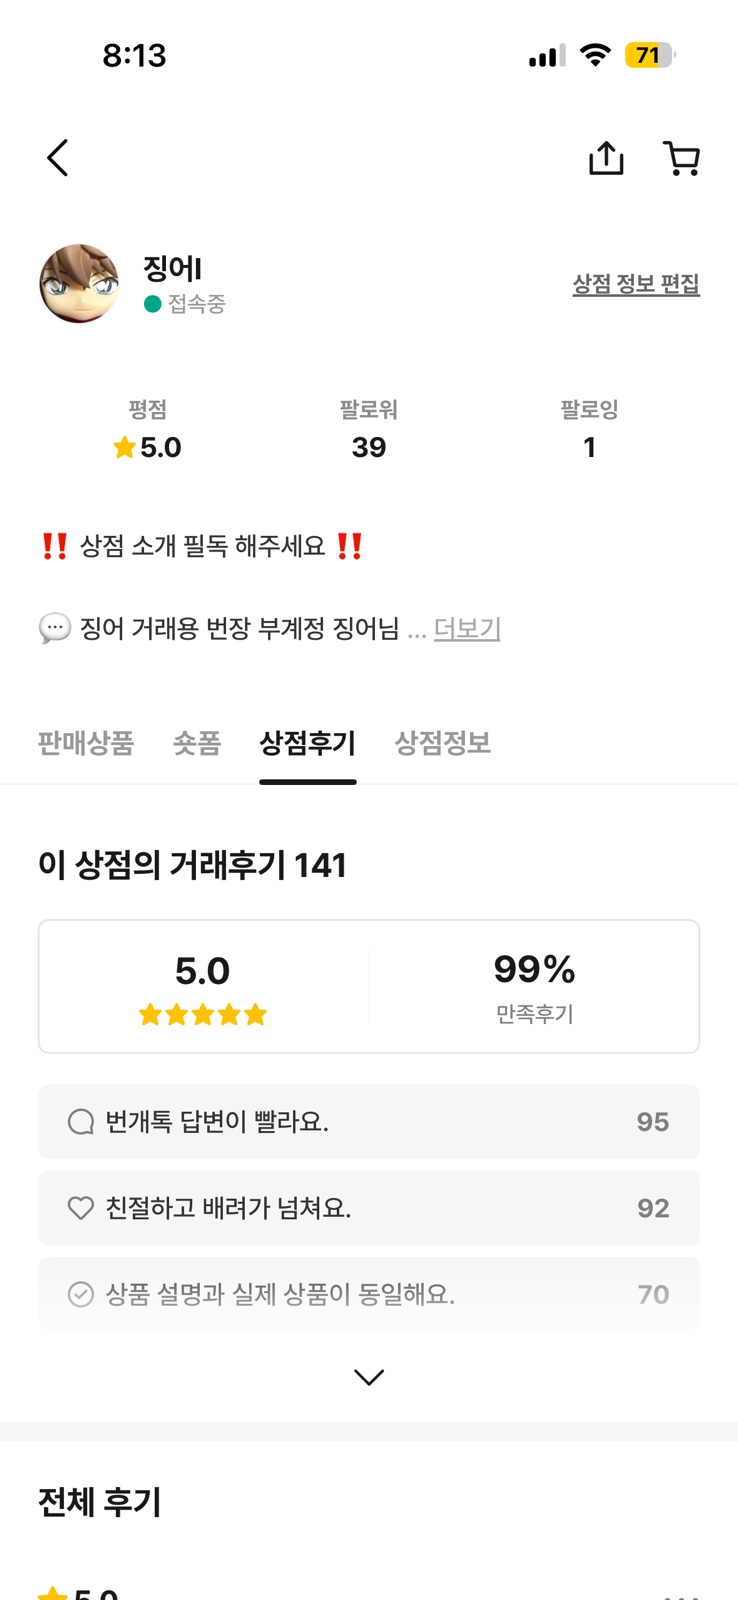This screenshot has width=738, height=1600.
Task: Tap the 99% 만족후기 box
Action: tap(534, 987)
